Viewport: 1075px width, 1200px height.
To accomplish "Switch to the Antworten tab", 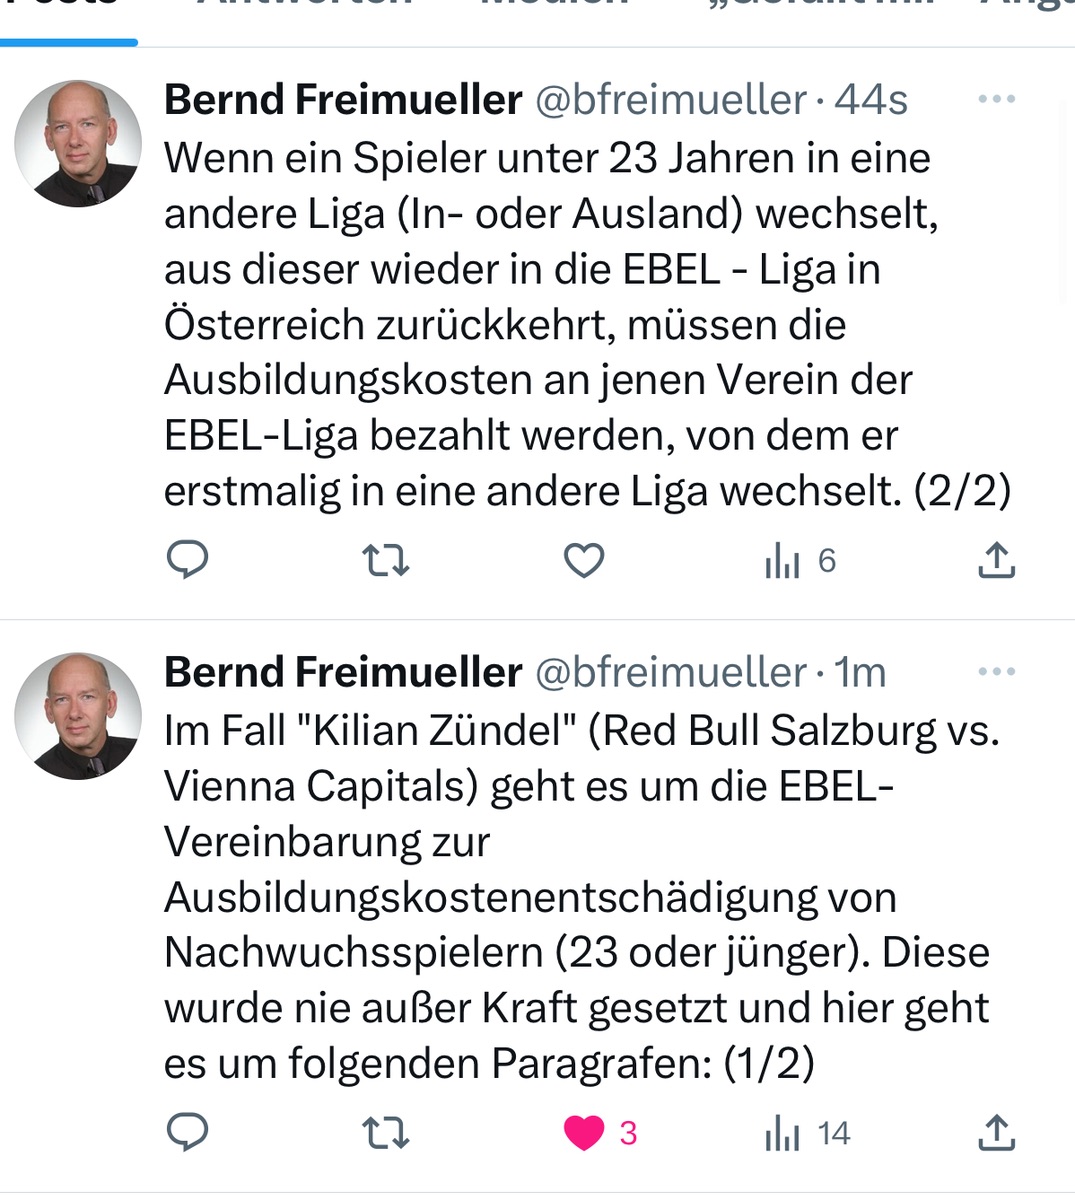I will pyautogui.click(x=305, y=5).
